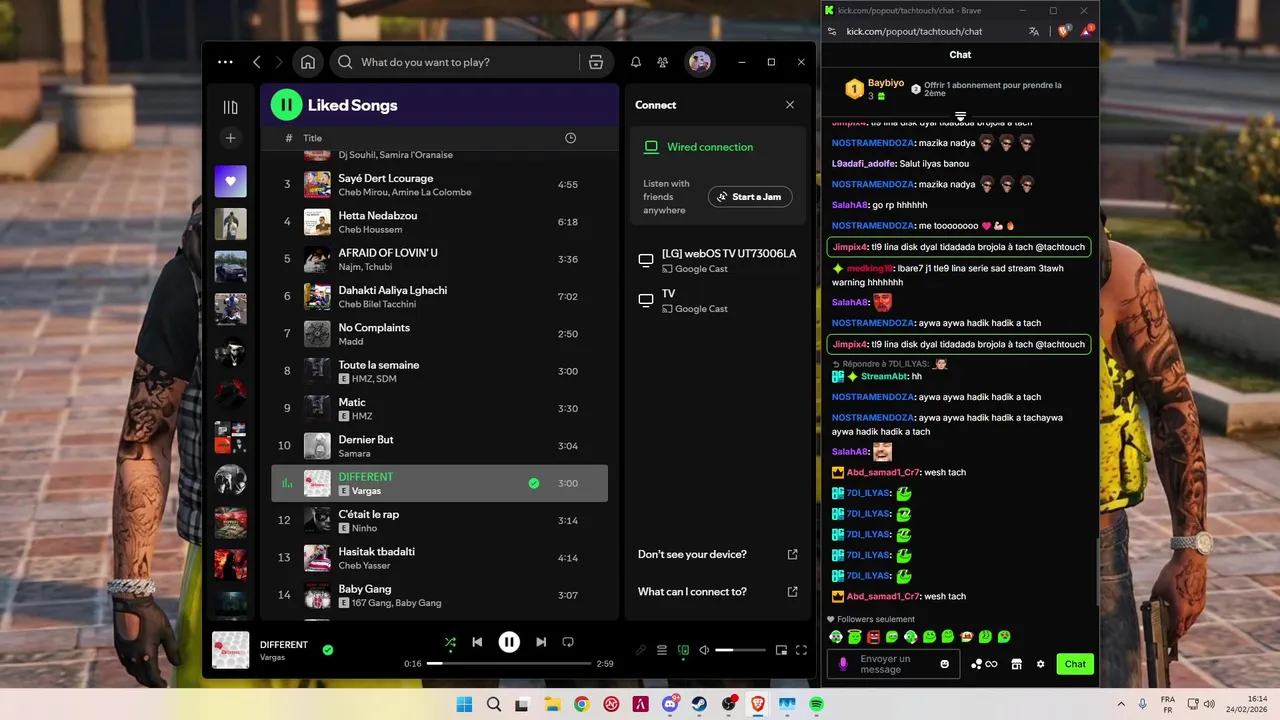Open Friend Activity icon

click(663, 62)
